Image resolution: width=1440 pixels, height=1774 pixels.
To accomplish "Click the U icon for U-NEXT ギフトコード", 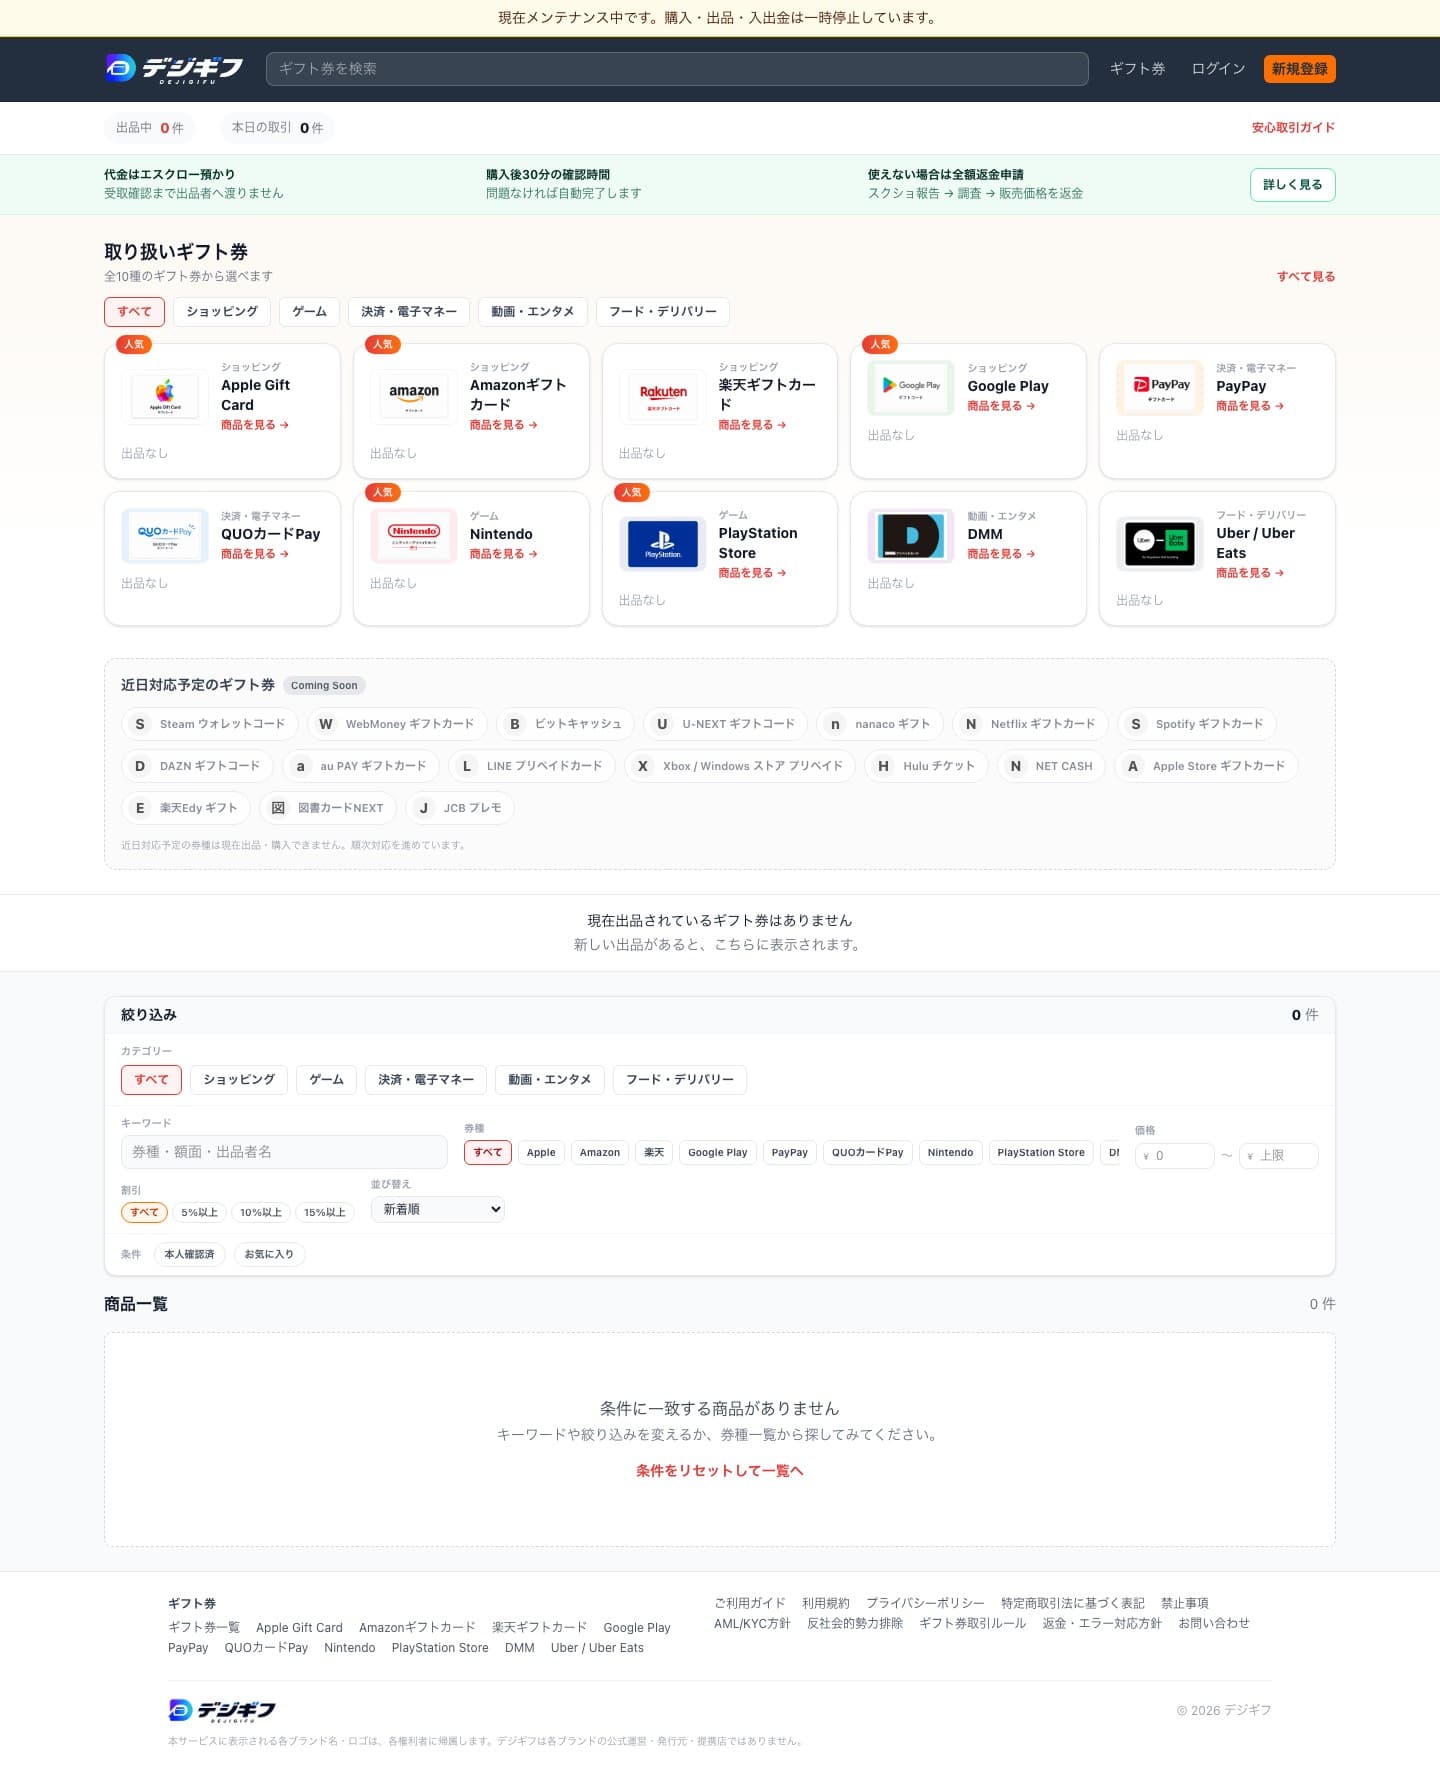I will pyautogui.click(x=662, y=724).
